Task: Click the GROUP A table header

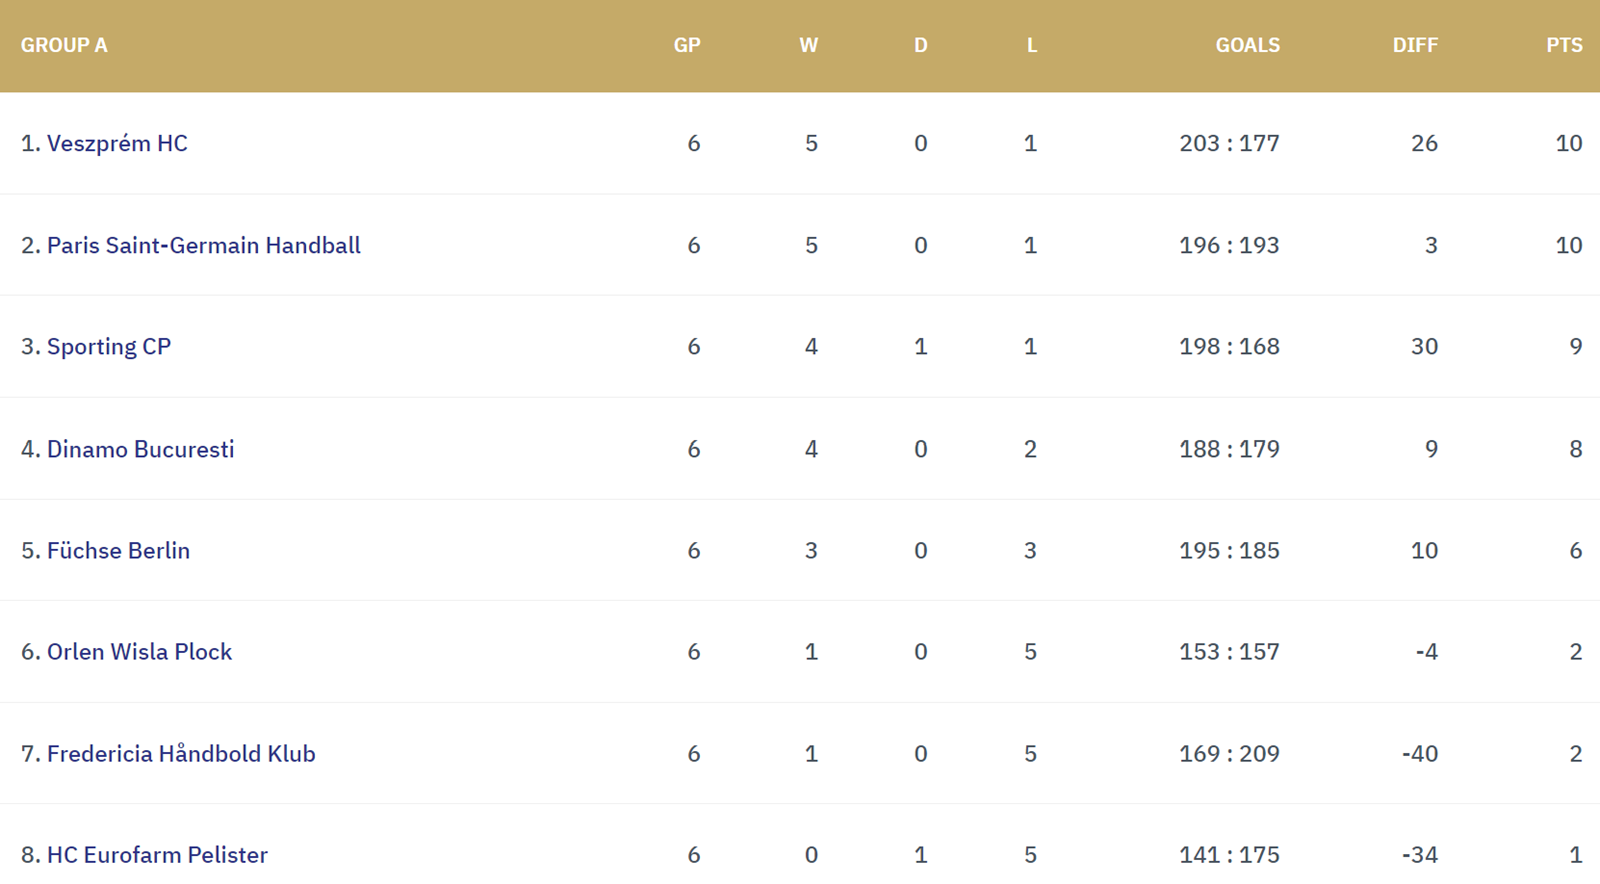Action: click(64, 45)
